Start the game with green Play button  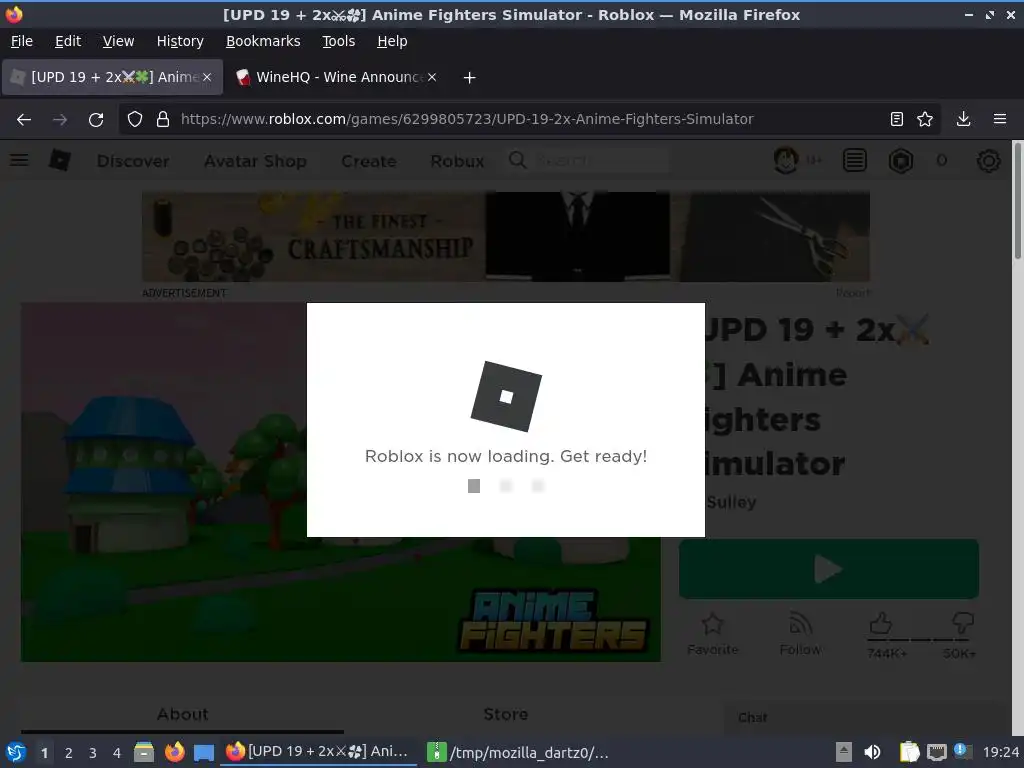click(x=829, y=569)
